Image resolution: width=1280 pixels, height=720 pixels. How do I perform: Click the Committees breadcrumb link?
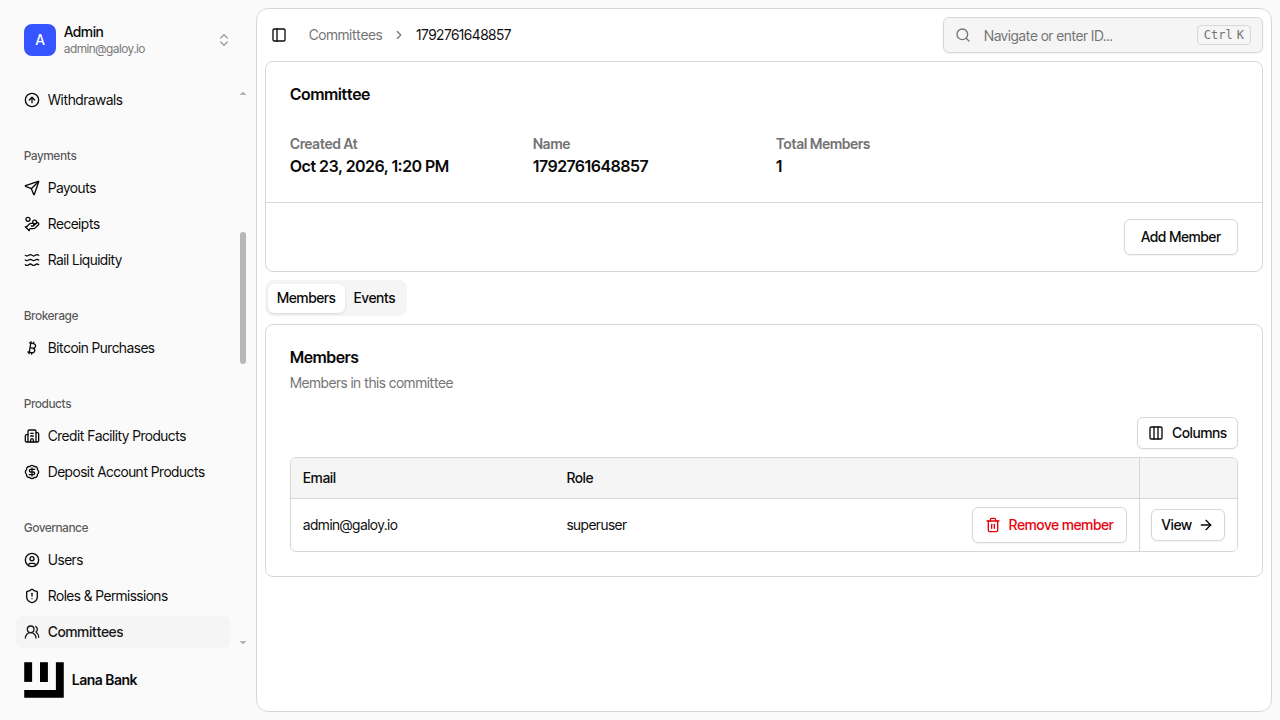coord(345,35)
